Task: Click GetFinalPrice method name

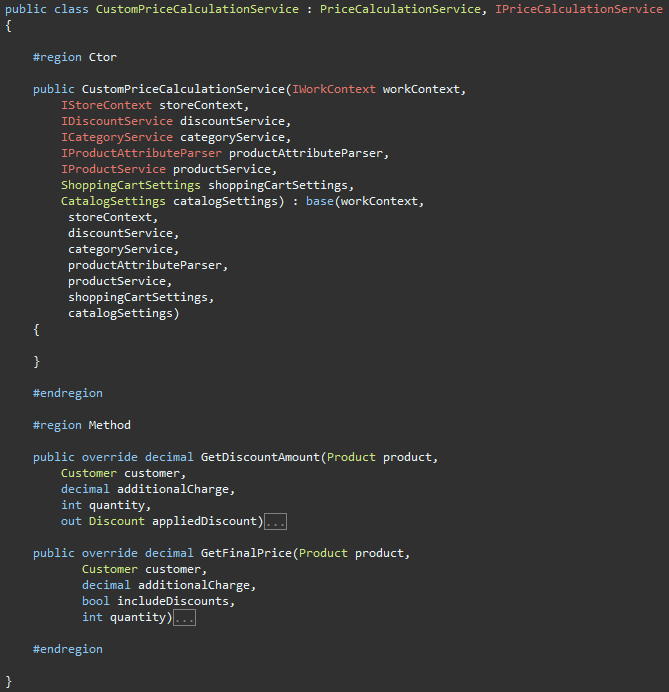Action: click(246, 553)
